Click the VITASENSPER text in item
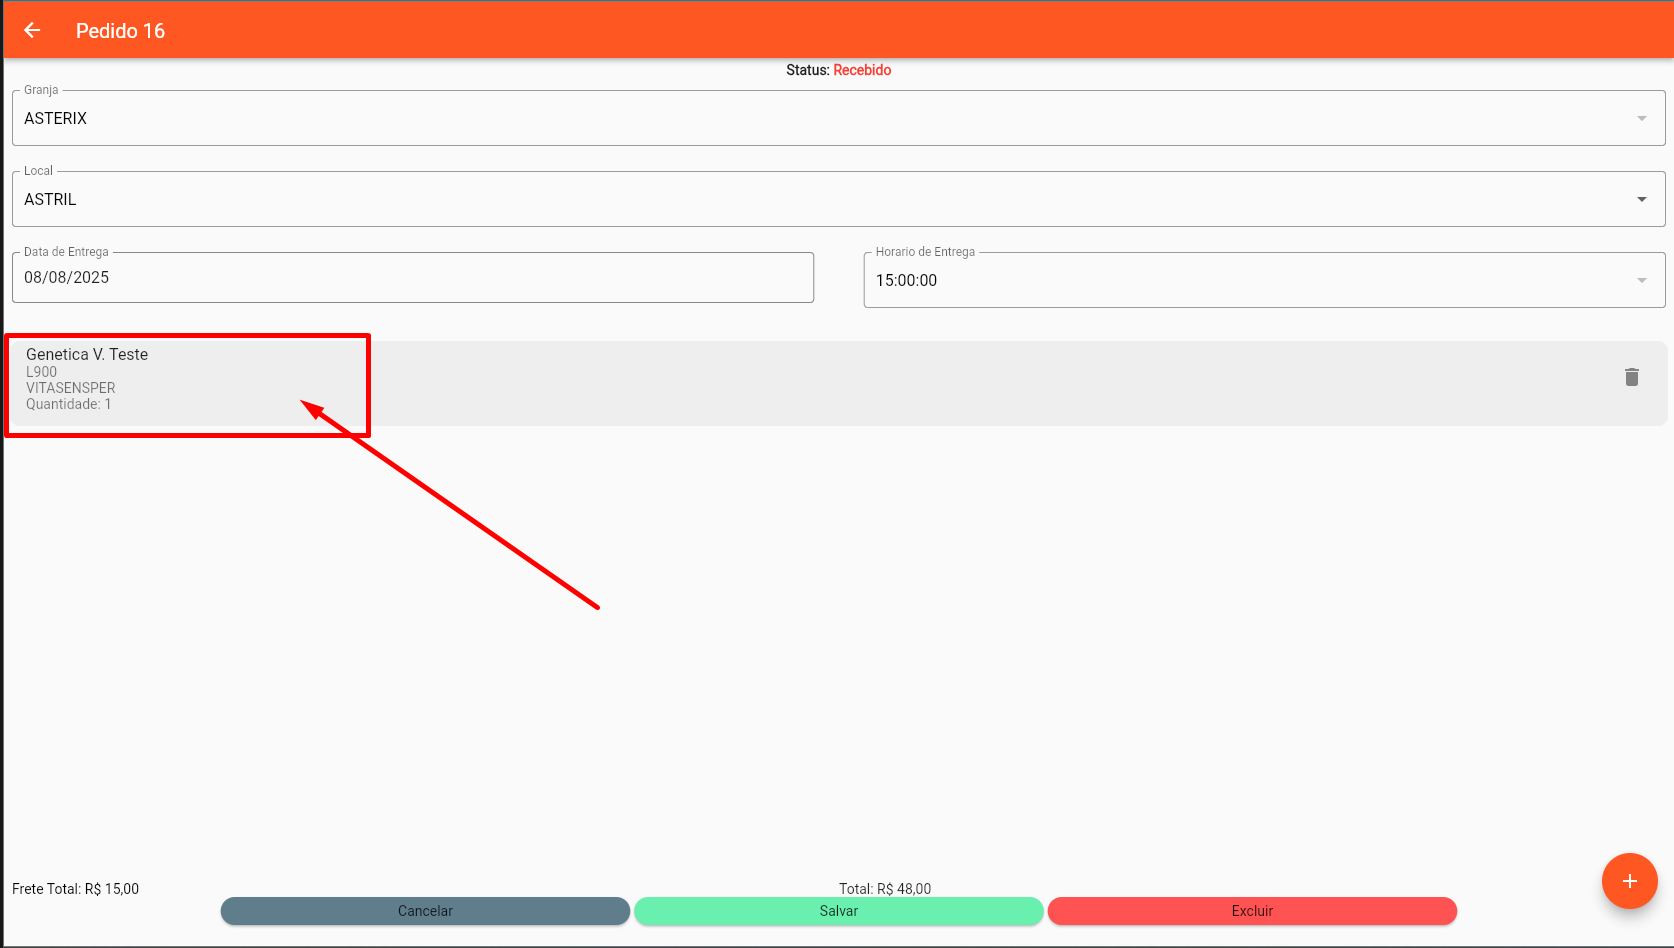 tap(71, 388)
